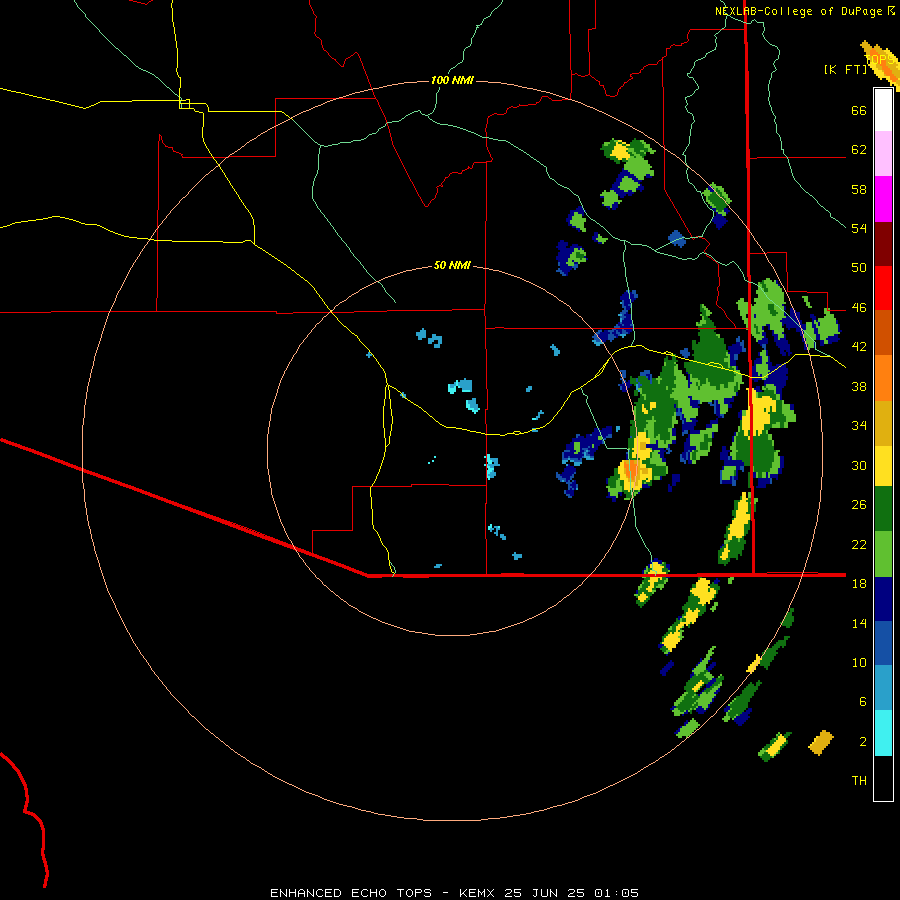The width and height of the screenshot is (900, 900).
Task: Click the '22' legend value
Action: (859, 544)
